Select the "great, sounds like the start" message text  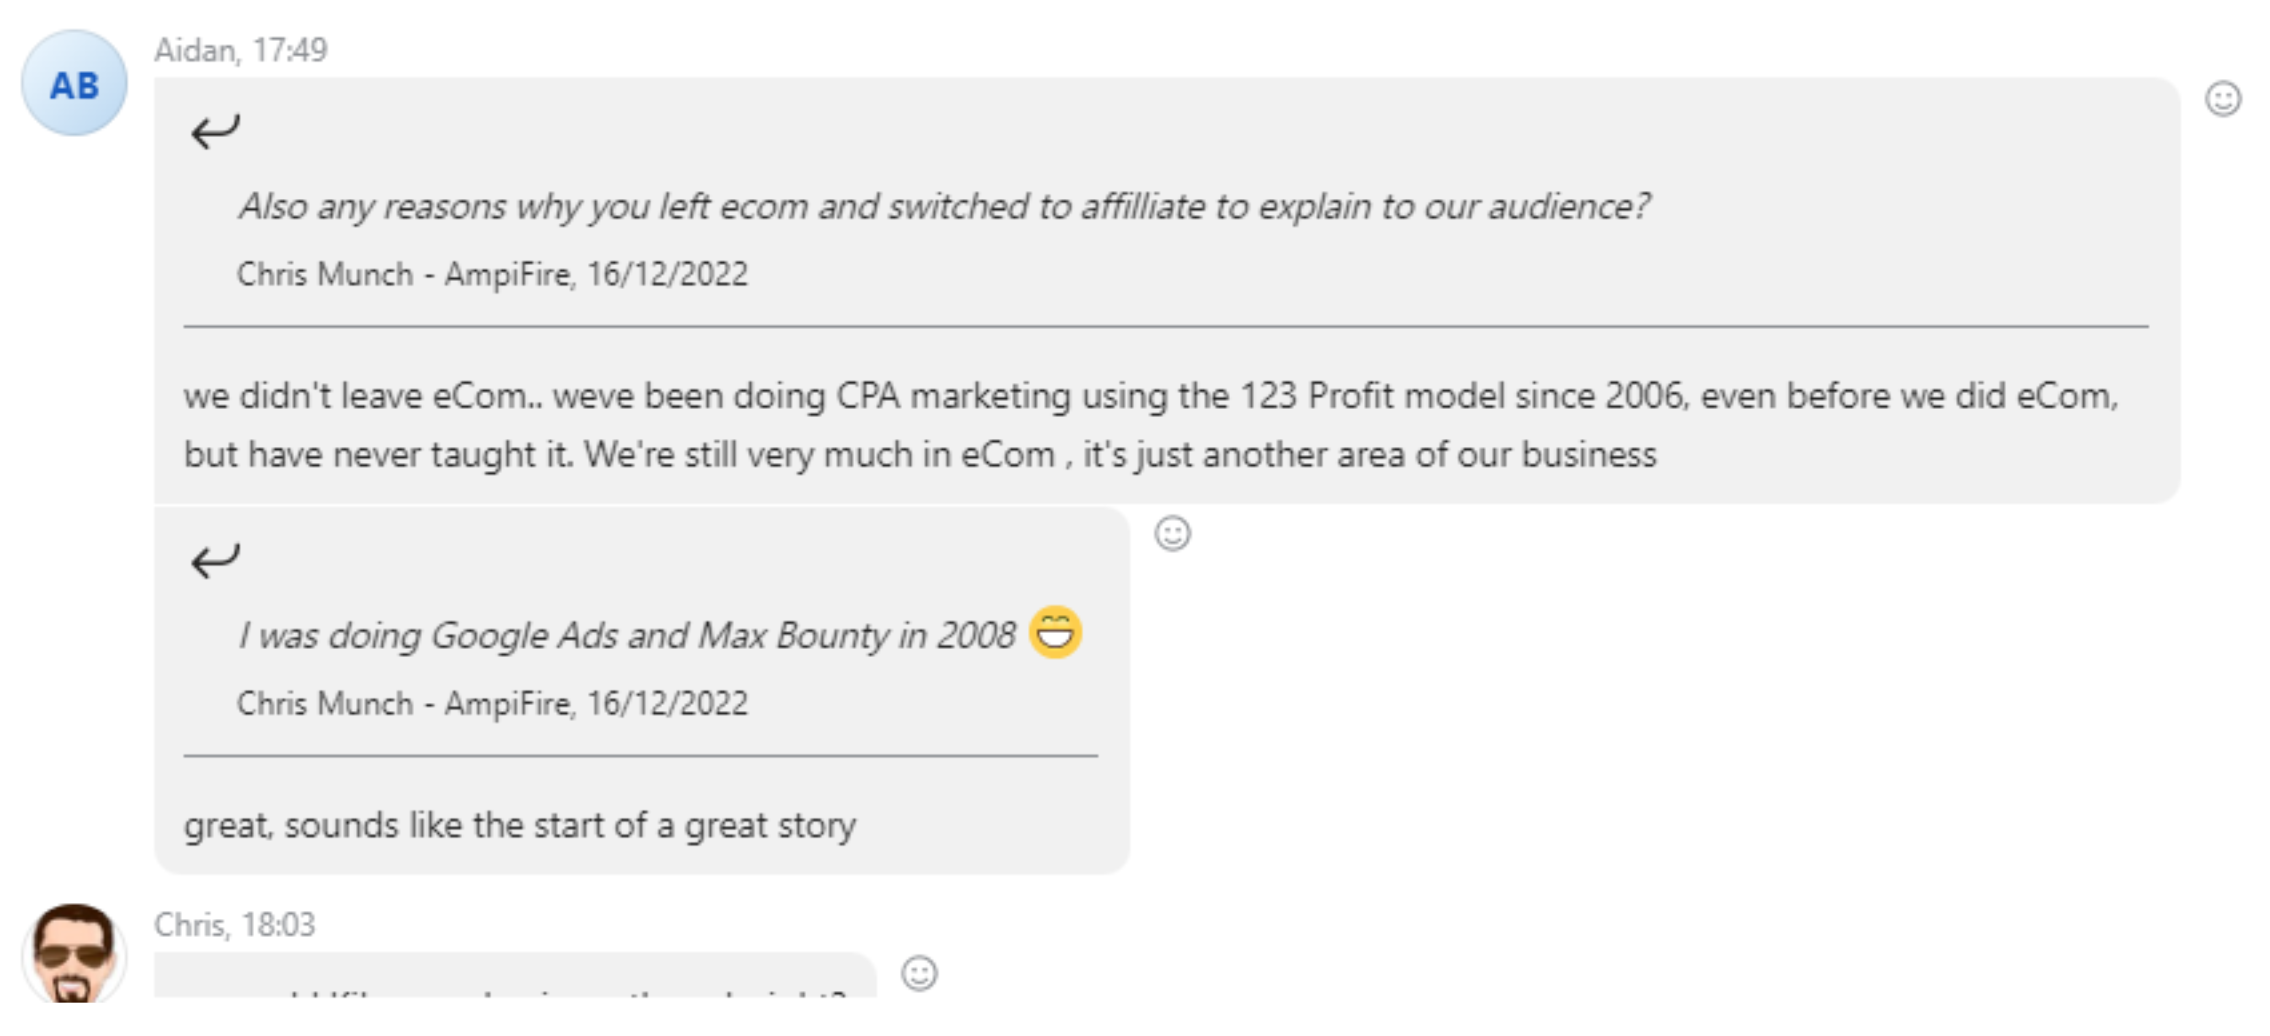519,826
